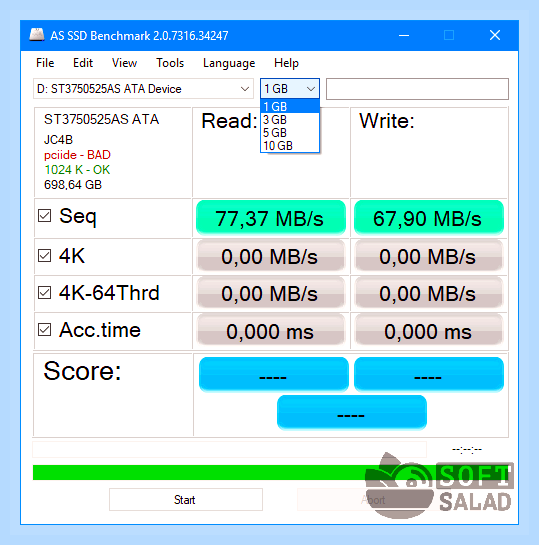Pick 10 GB test size option
Screen dimensions: 539x545
point(290,146)
